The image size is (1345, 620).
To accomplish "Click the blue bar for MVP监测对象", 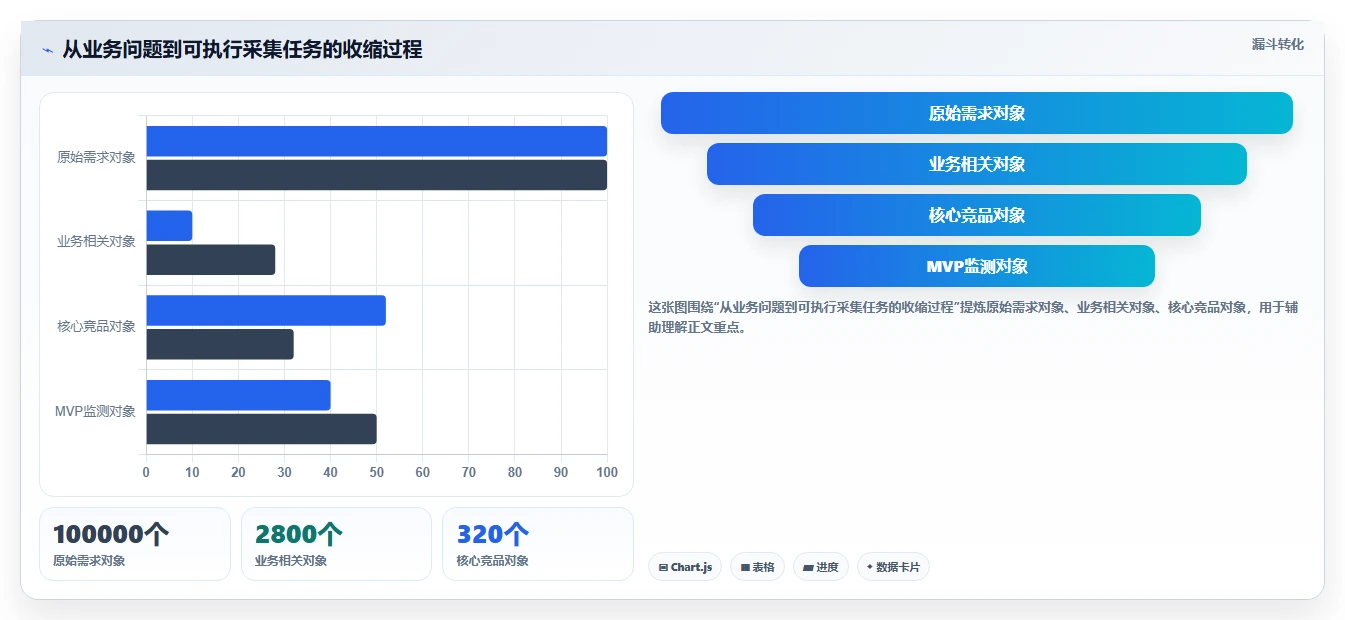I will coord(238,395).
